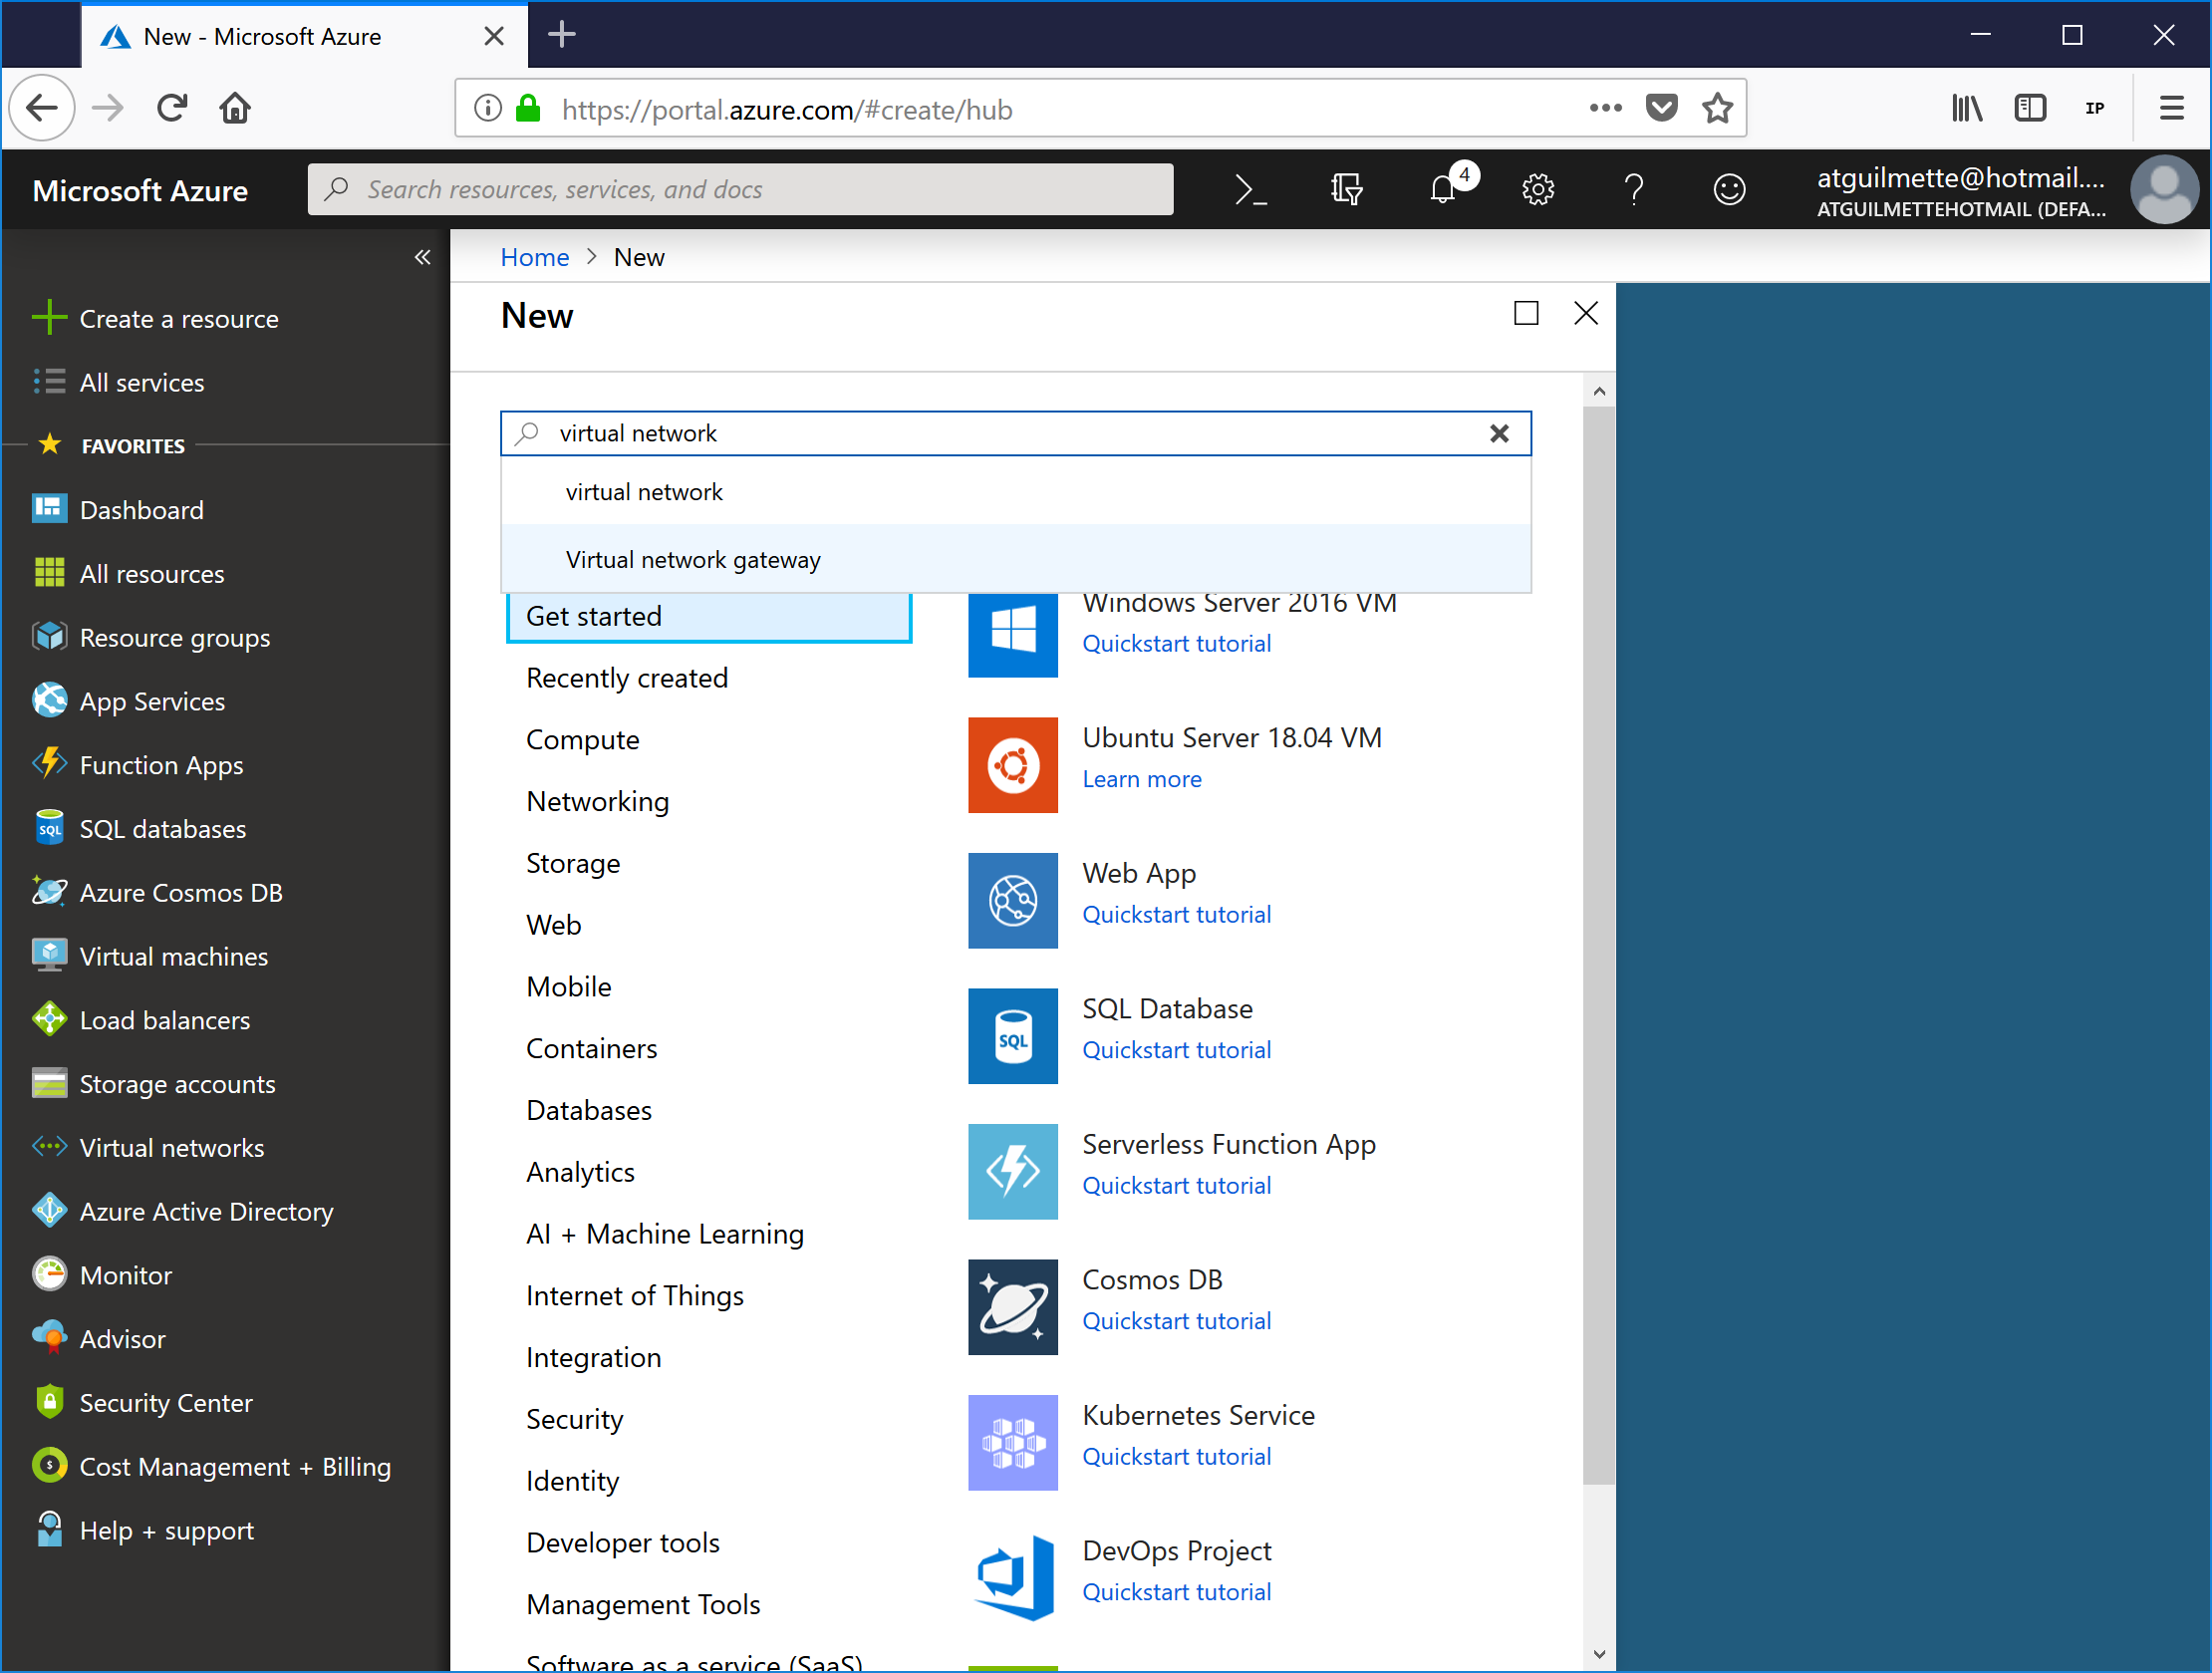Click the Cosmos DB planet icon
Image resolution: width=2212 pixels, height=1673 pixels.
[1012, 1307]
